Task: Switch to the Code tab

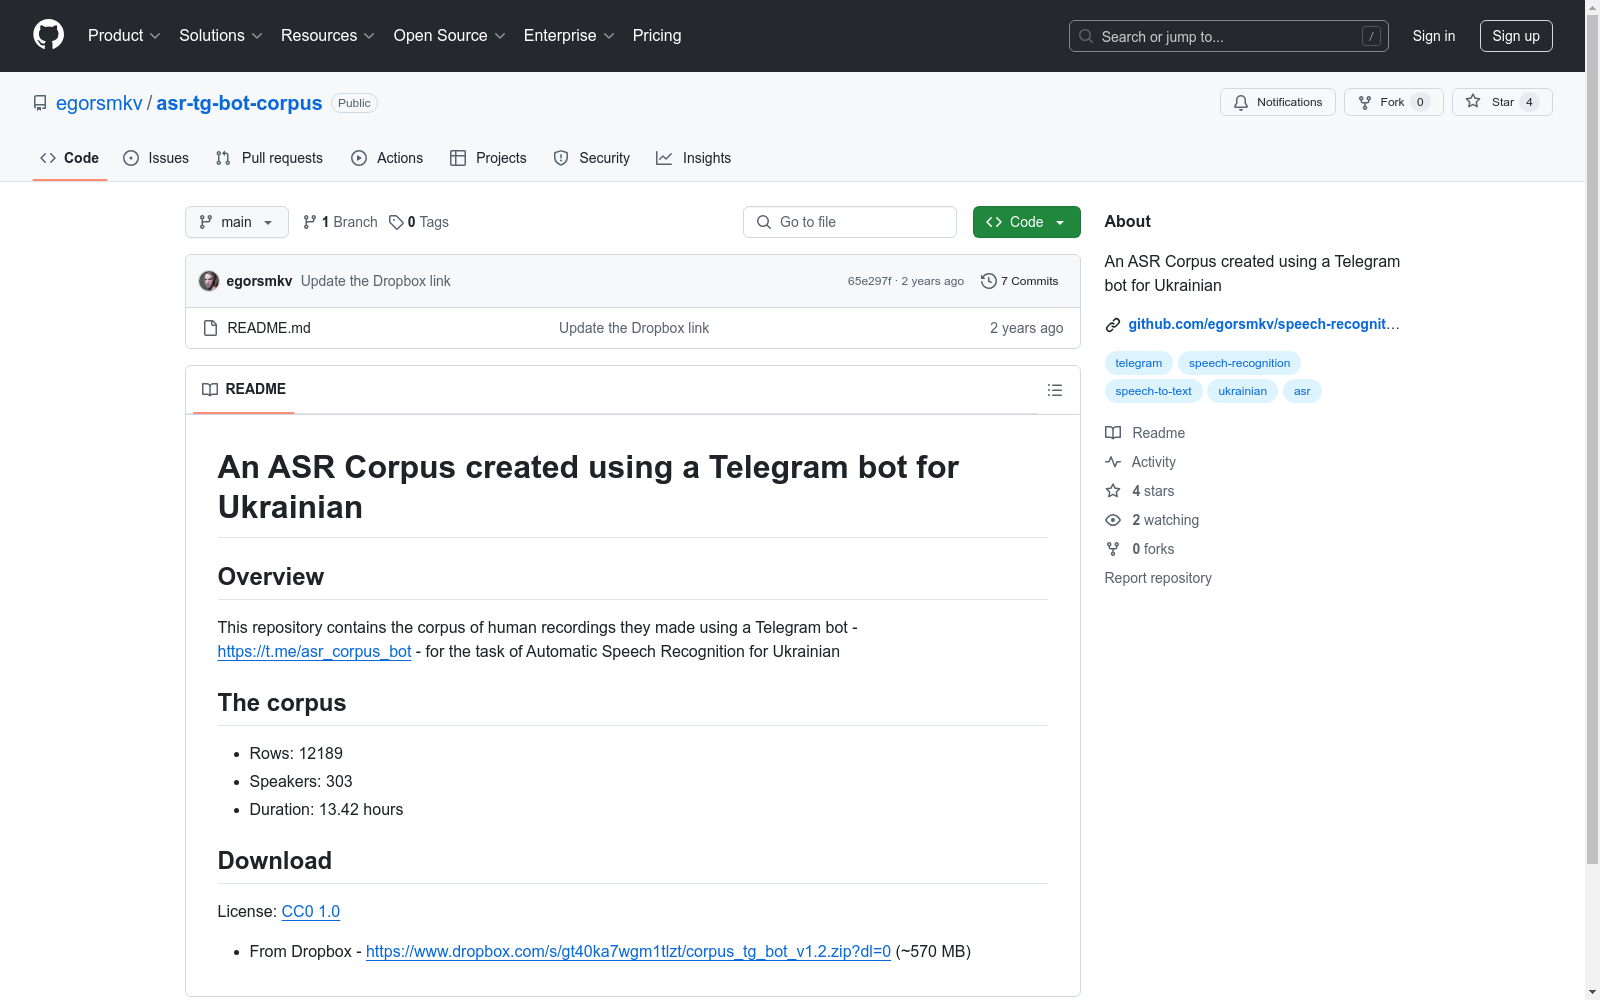Action: pos(70,158)
